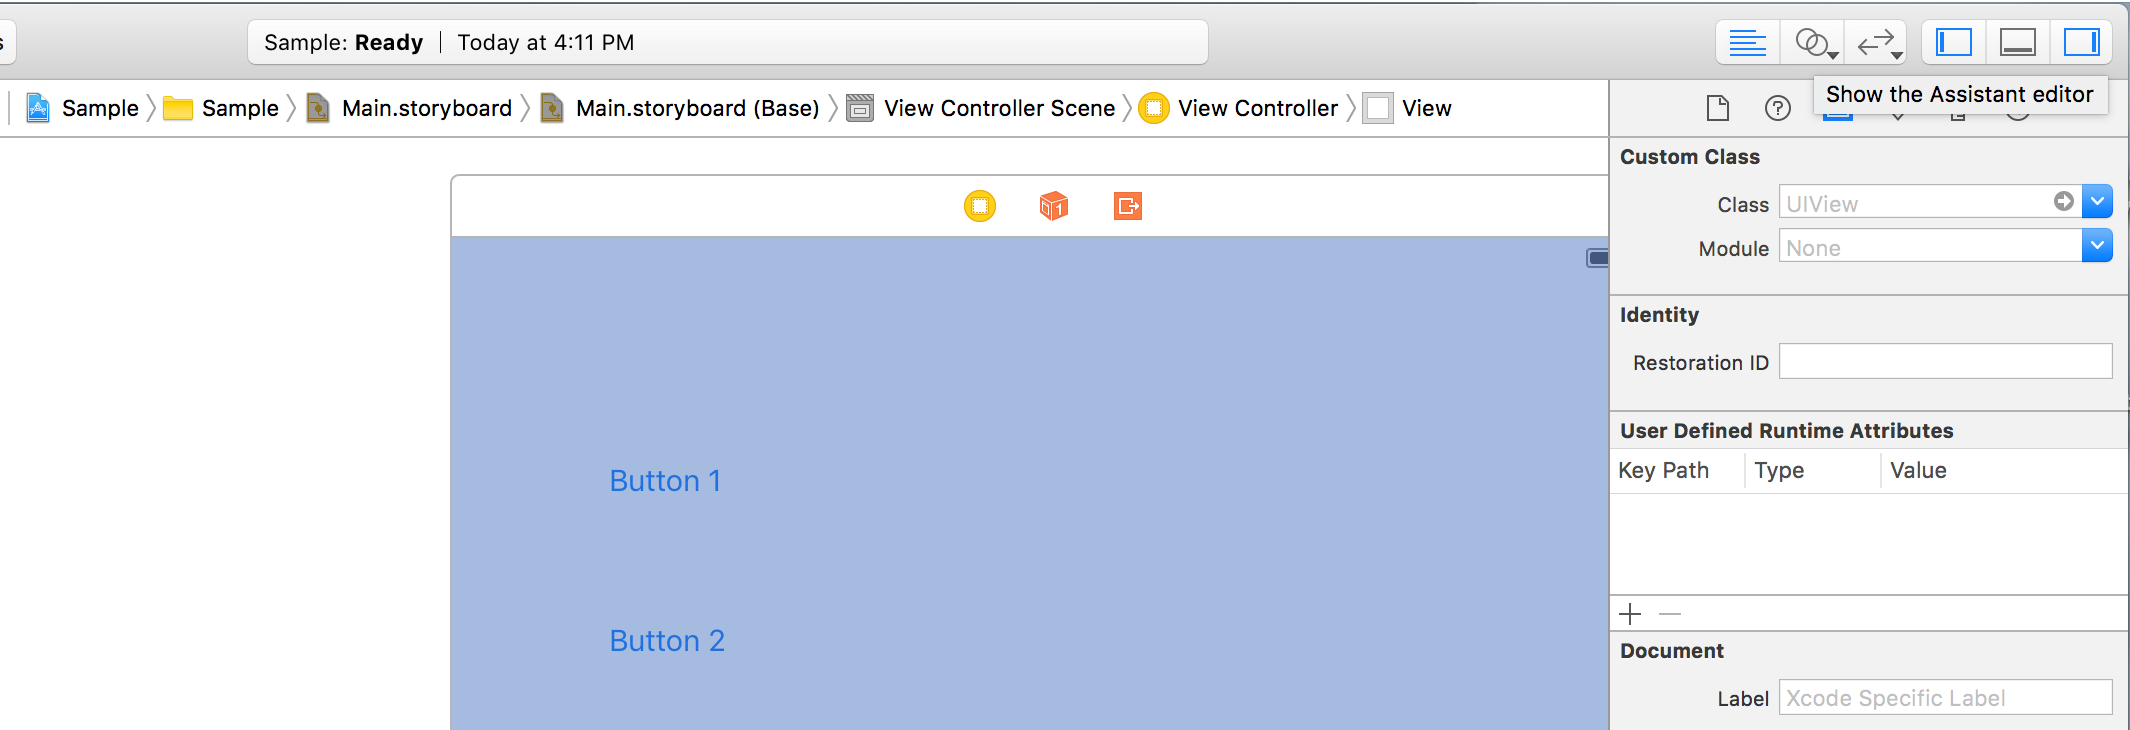Open the Quick Help inspector
Image resolution: width=2130 pixels, height=730 pixels.
(1778, 107)
